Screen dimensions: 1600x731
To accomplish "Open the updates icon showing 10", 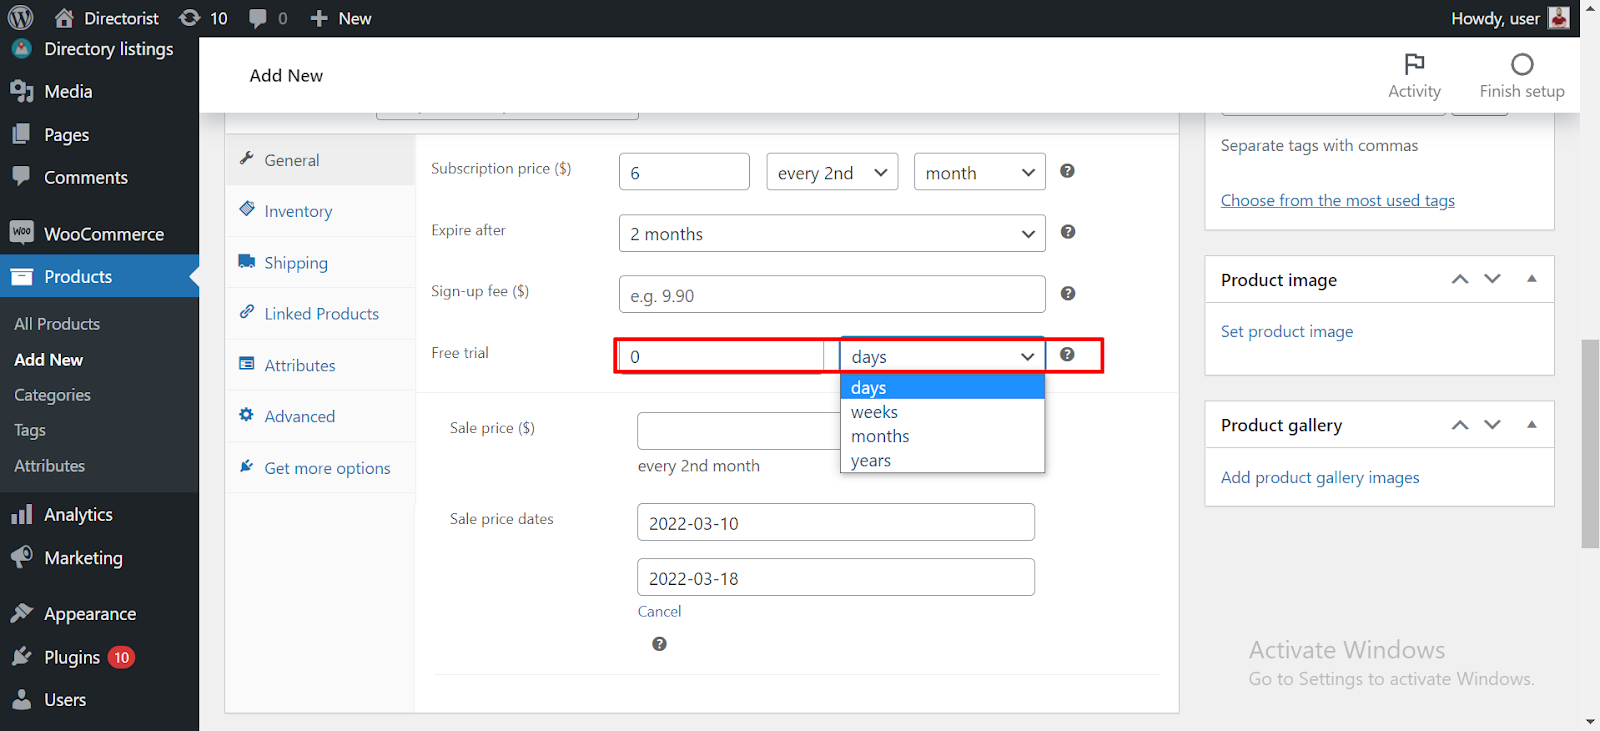I will point(203,18).
